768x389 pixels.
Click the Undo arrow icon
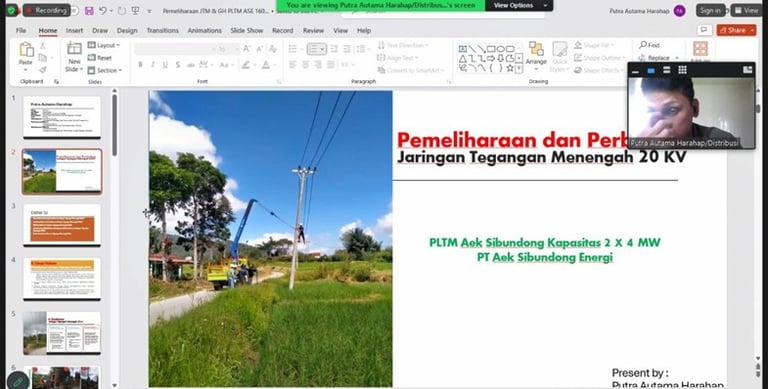(102, 10)
